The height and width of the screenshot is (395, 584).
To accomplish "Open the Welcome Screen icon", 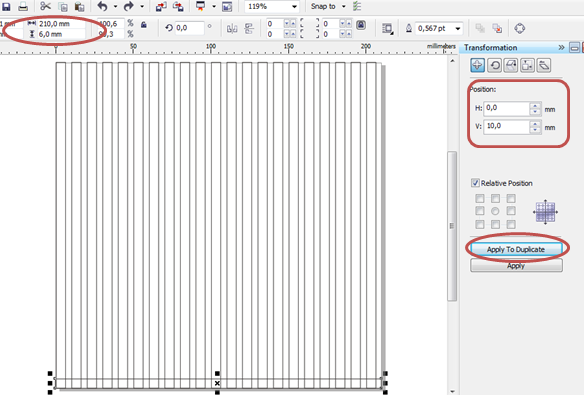I will [x=227, y=6].
